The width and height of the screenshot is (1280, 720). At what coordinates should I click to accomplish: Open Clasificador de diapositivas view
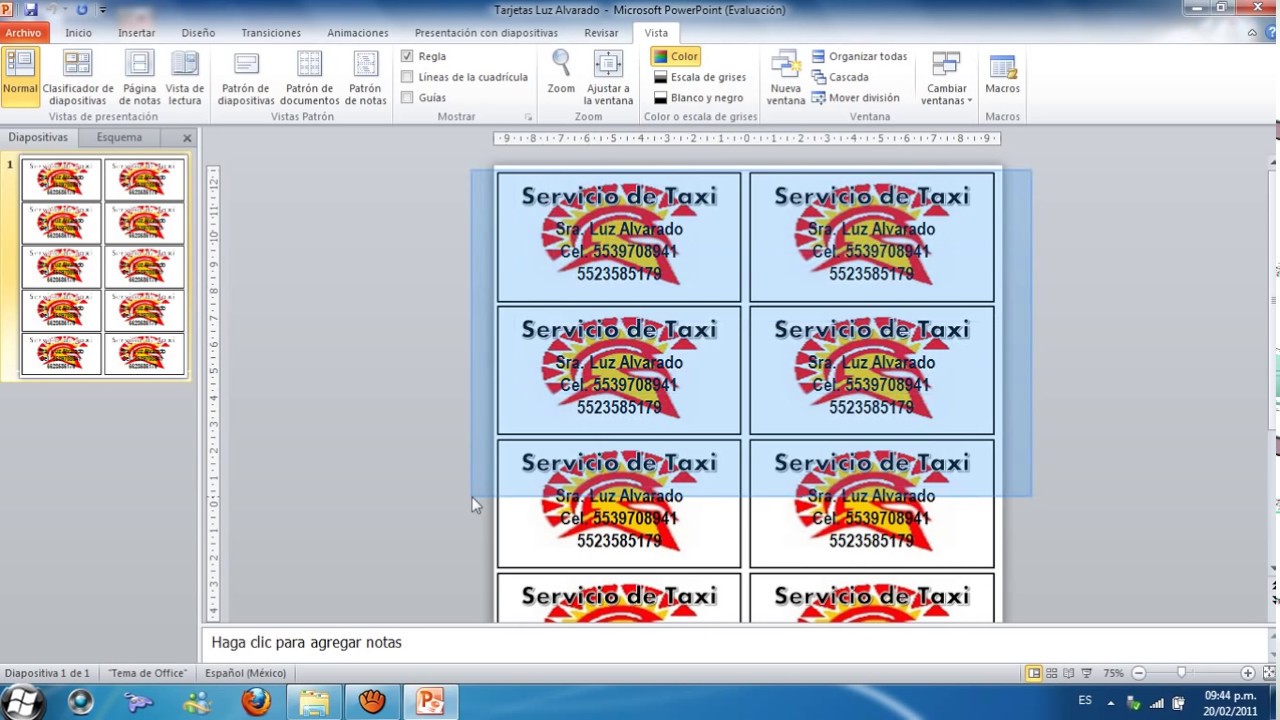[x=78, y=78]
